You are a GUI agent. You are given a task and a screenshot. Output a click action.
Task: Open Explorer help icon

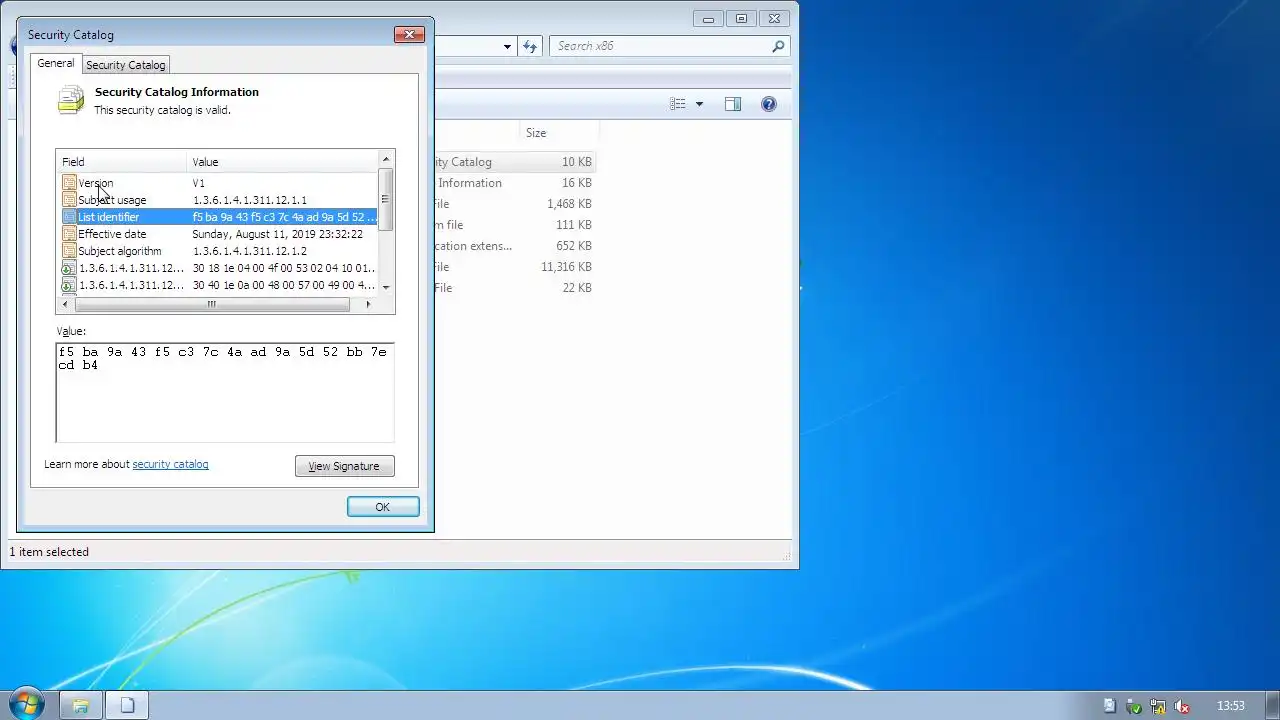[769, 104]
